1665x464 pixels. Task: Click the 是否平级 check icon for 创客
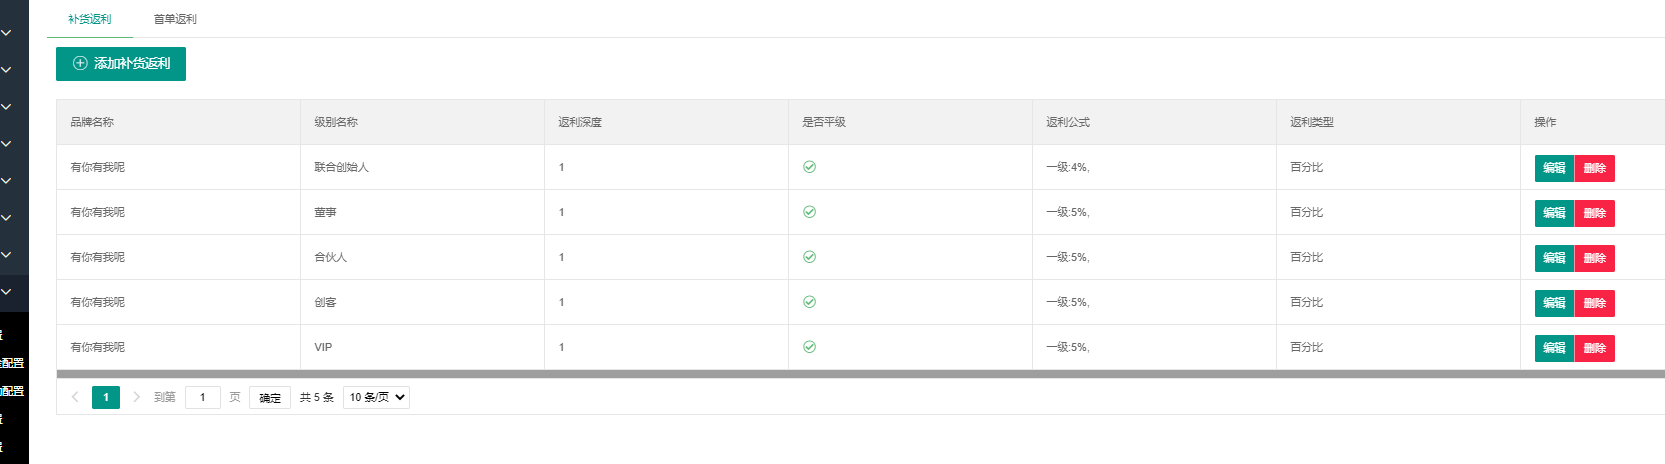tap(809, 302)
